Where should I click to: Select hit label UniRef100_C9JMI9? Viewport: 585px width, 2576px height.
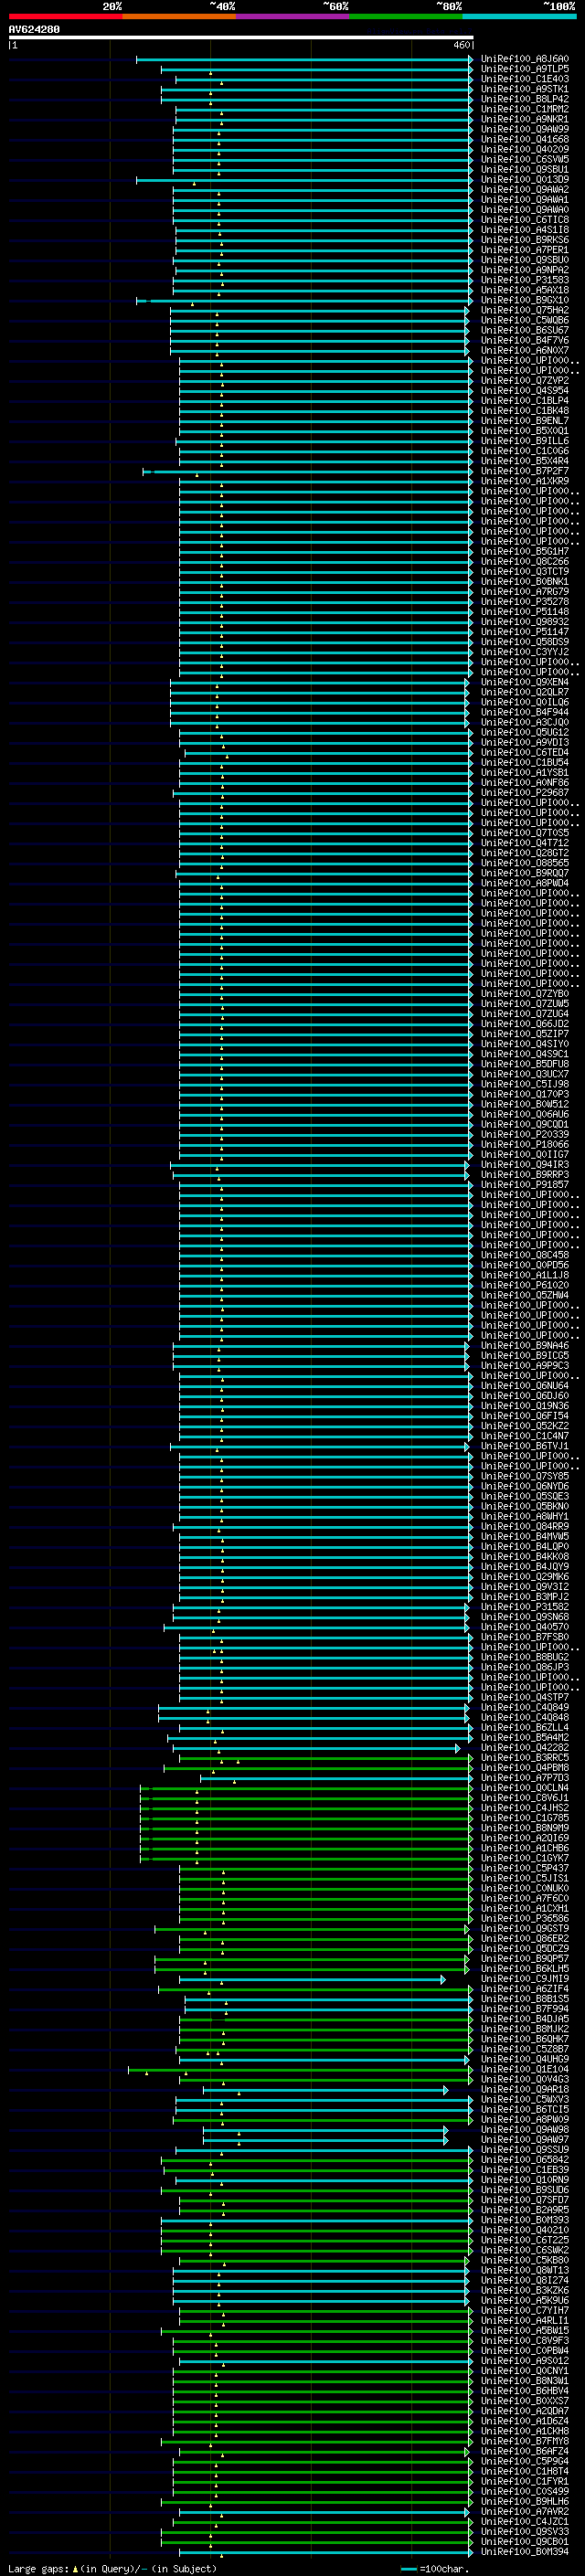tap(525, 1979)
